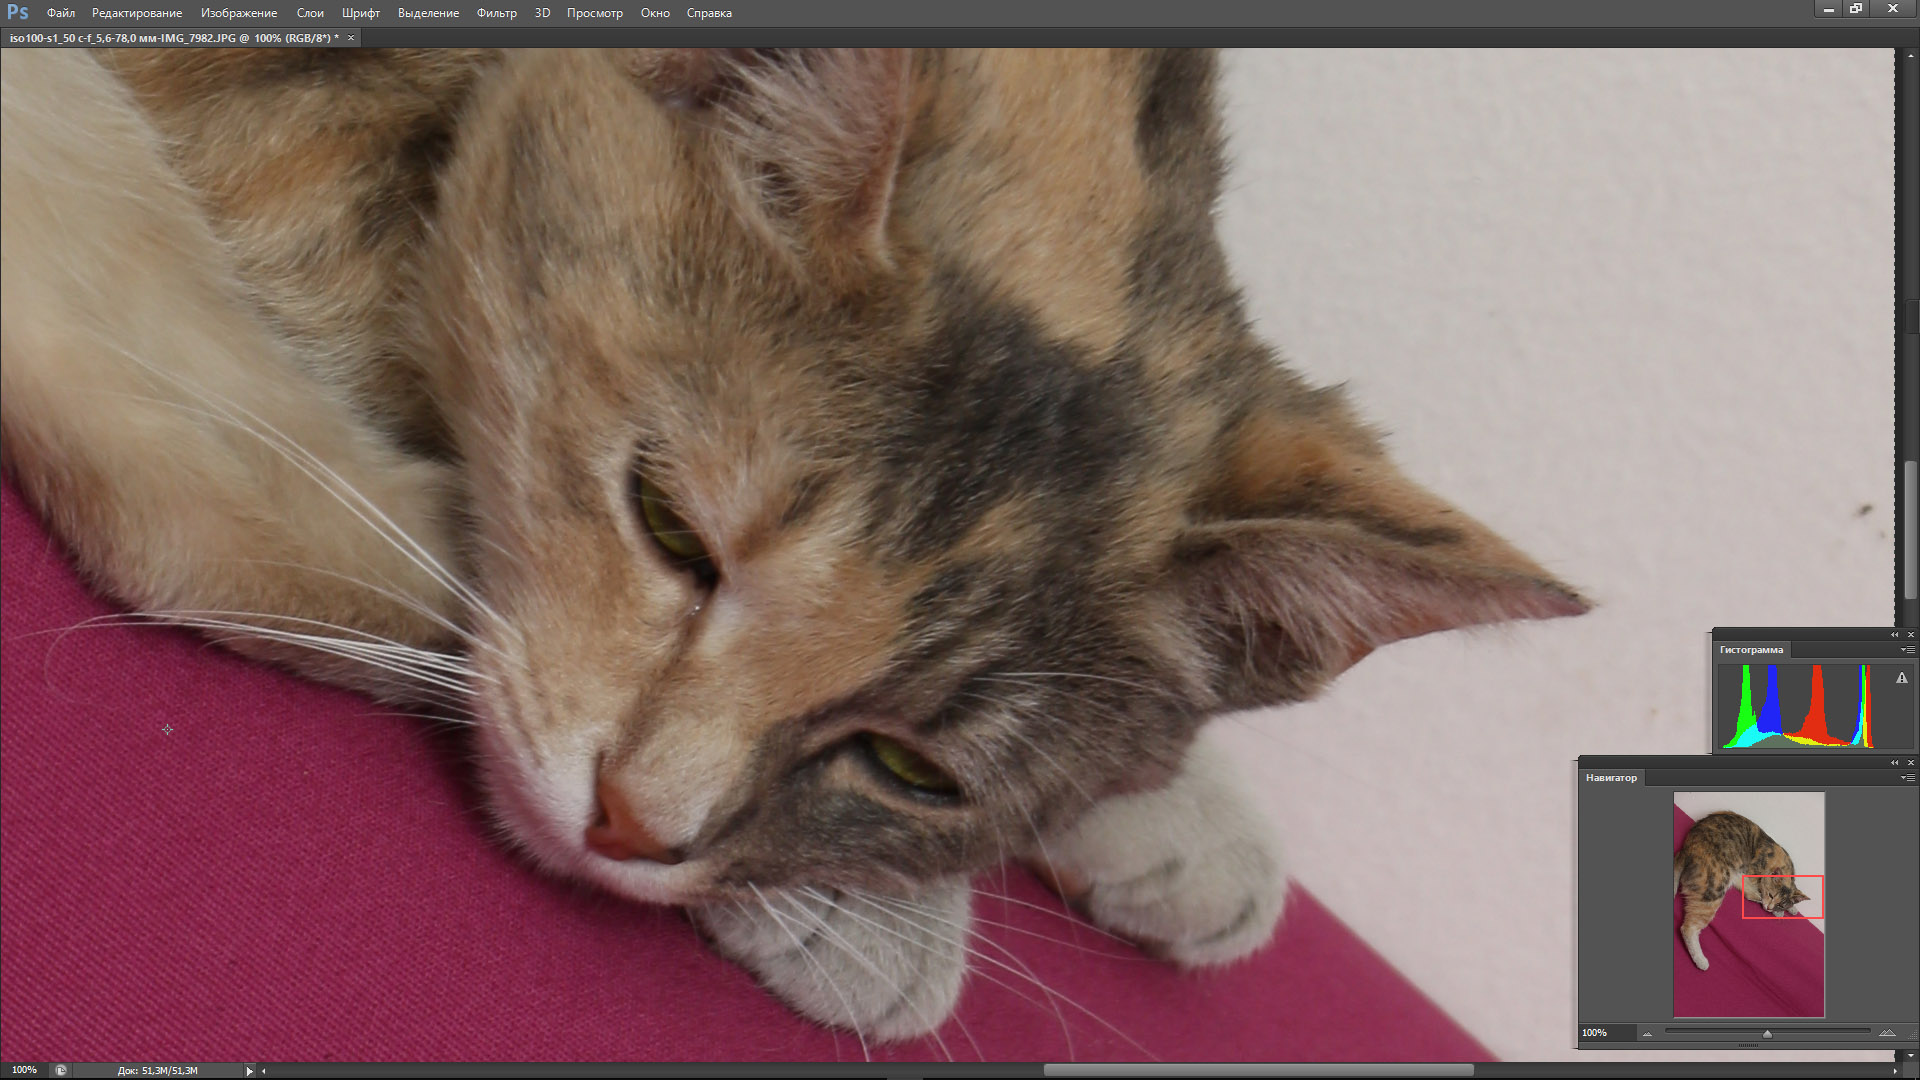
Task: Close the IMG_7982.JPG document tab
Action: (x=351, y=38)
